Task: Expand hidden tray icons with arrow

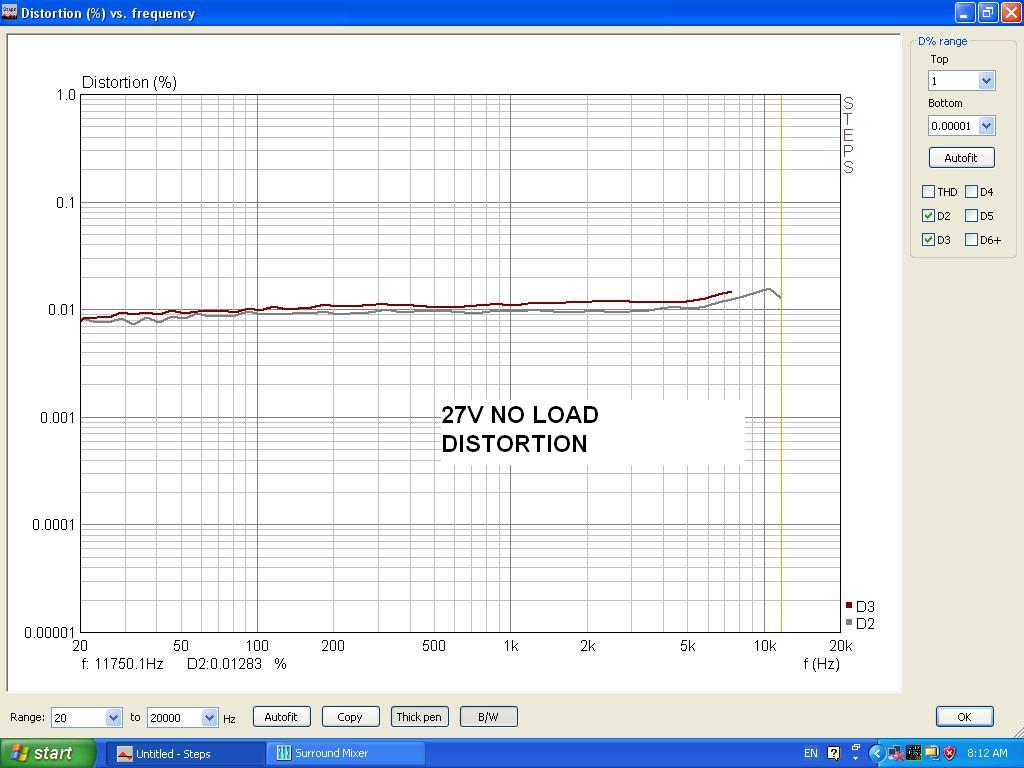Action: 876,753
